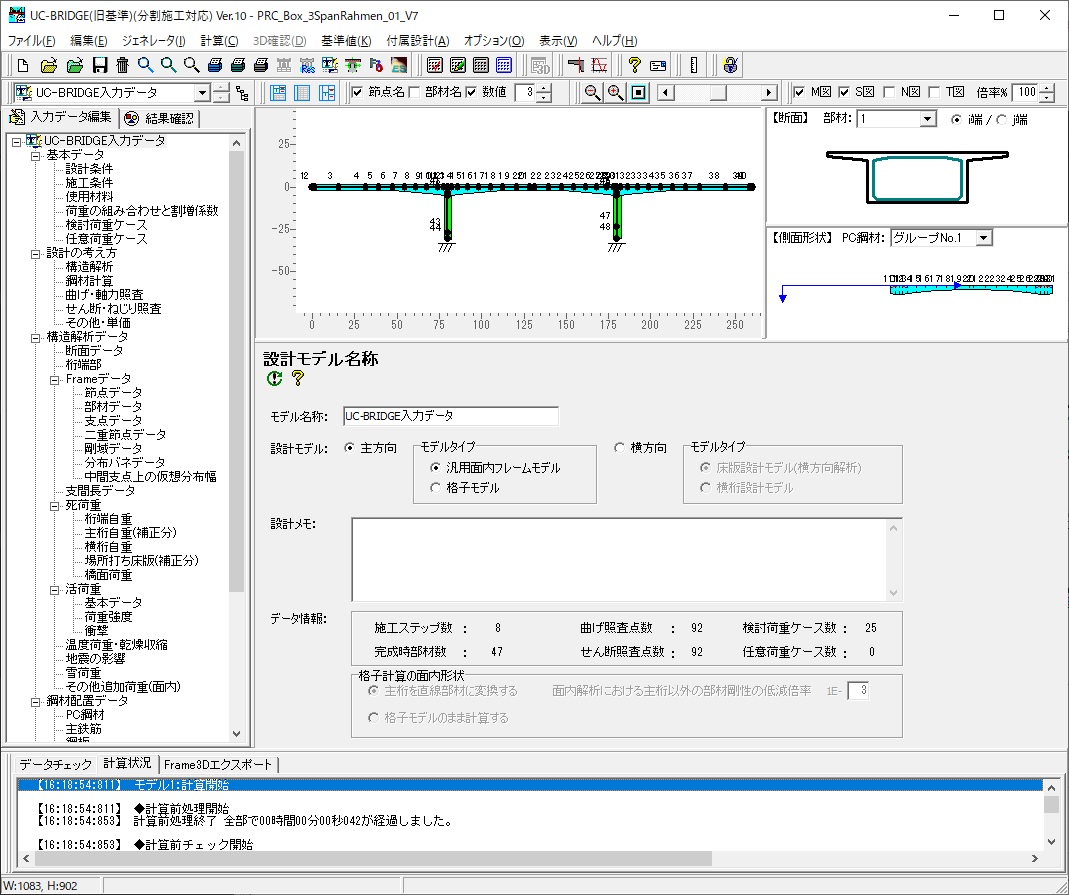The width and height of the screenshot is (1069, 895).
Task: Click the first open folder icon
Action: click(48, 65)
